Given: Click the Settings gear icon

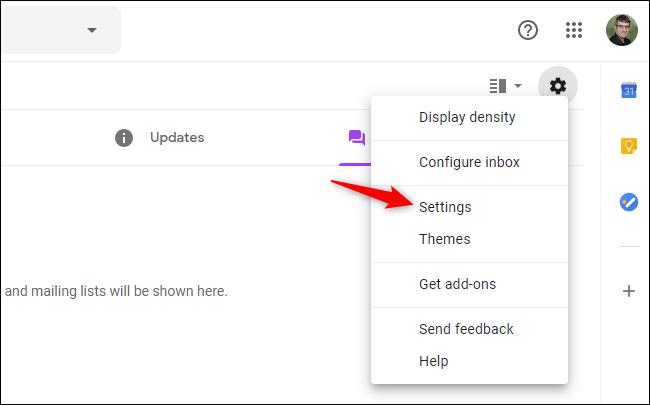Looking at the screenshot, I should (558, 86).
